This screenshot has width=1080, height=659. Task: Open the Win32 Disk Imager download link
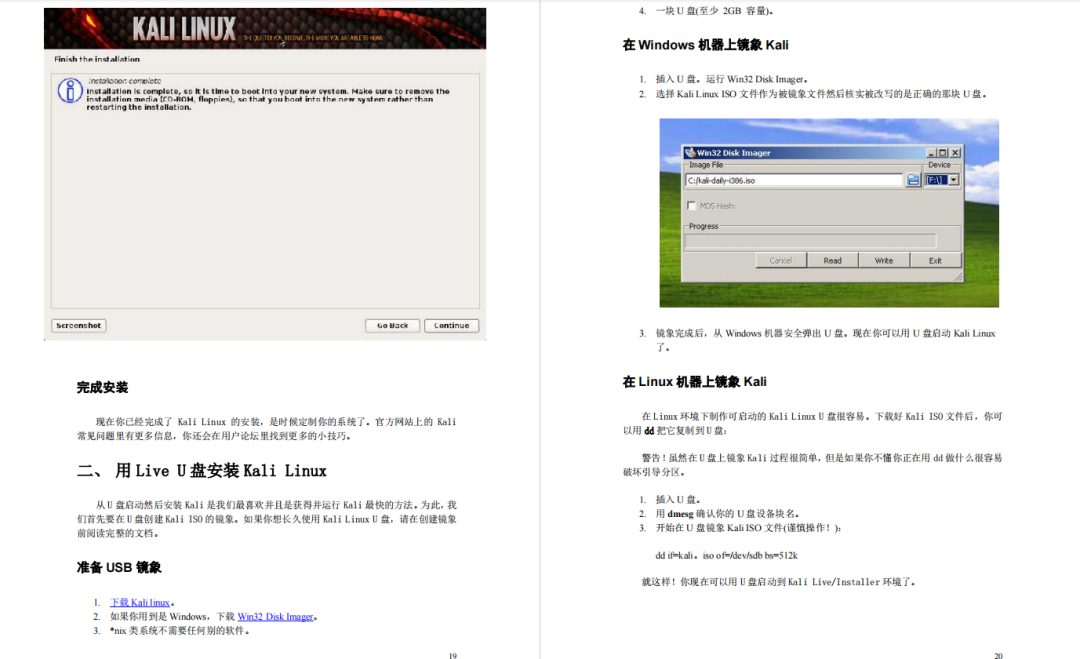[276, 617]
